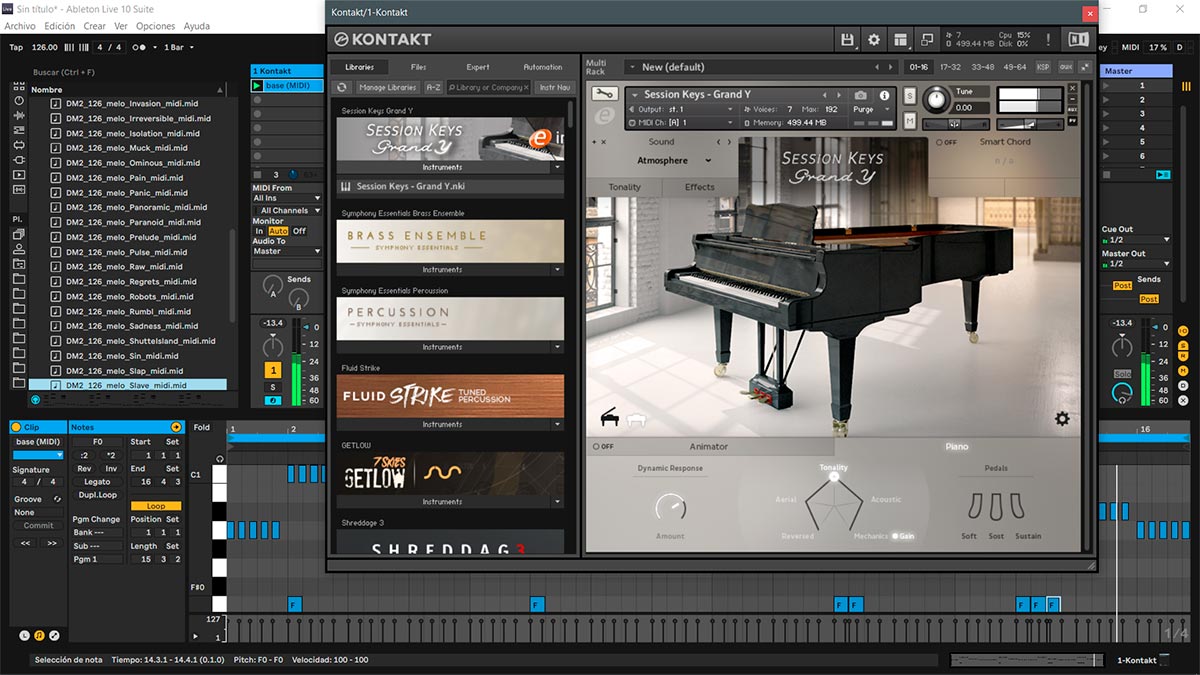Set Monitor to Off
Viewport: 1200px width, 675px height.
point(300,231)
